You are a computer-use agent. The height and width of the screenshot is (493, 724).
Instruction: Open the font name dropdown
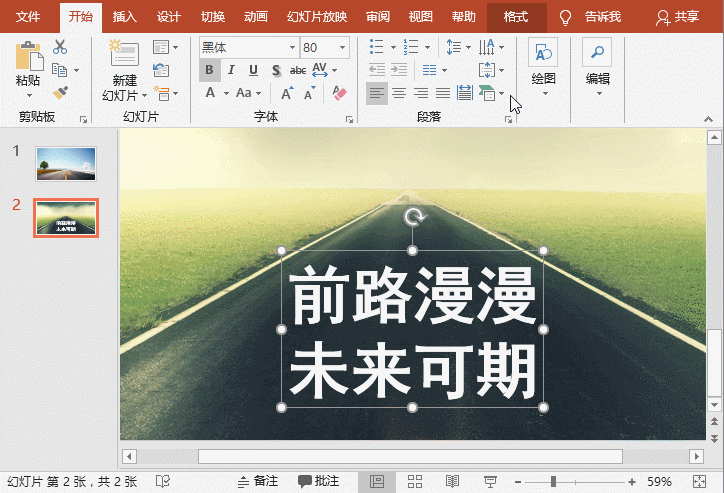(292, 48)
